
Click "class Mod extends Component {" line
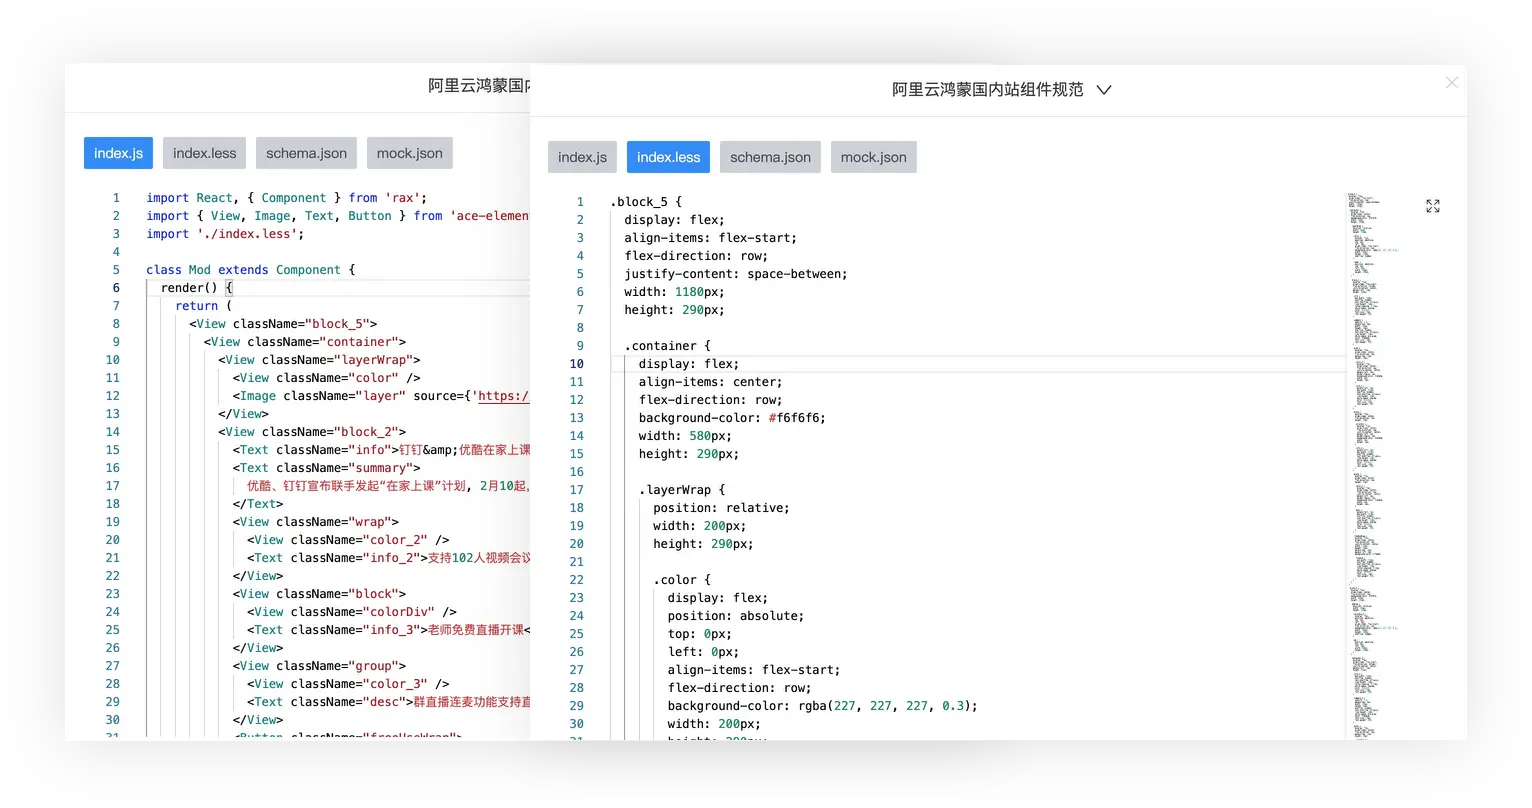[250, 270]
